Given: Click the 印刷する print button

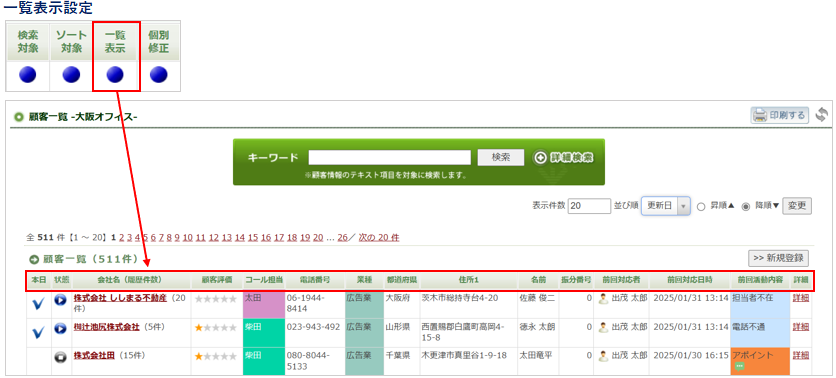Looking at the screenshot, I should 779,115.
